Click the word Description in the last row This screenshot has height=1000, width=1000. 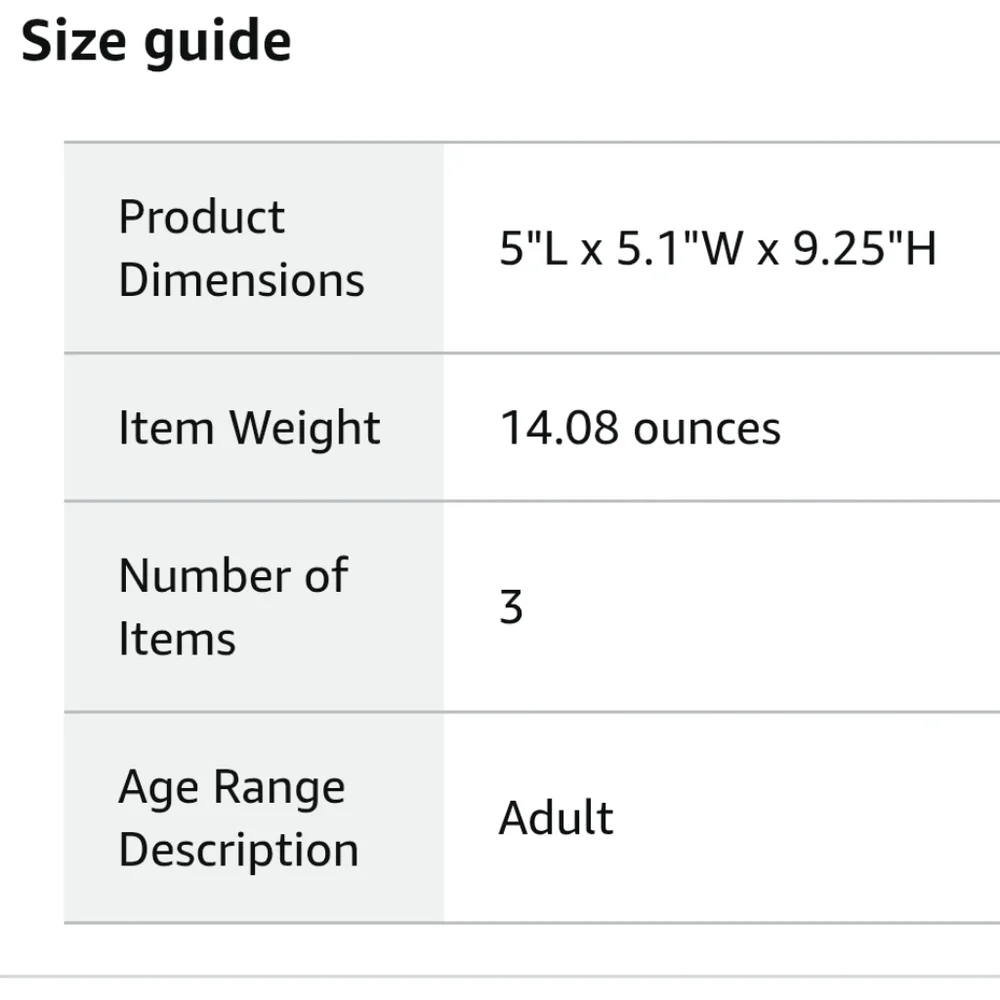(239, 850)
